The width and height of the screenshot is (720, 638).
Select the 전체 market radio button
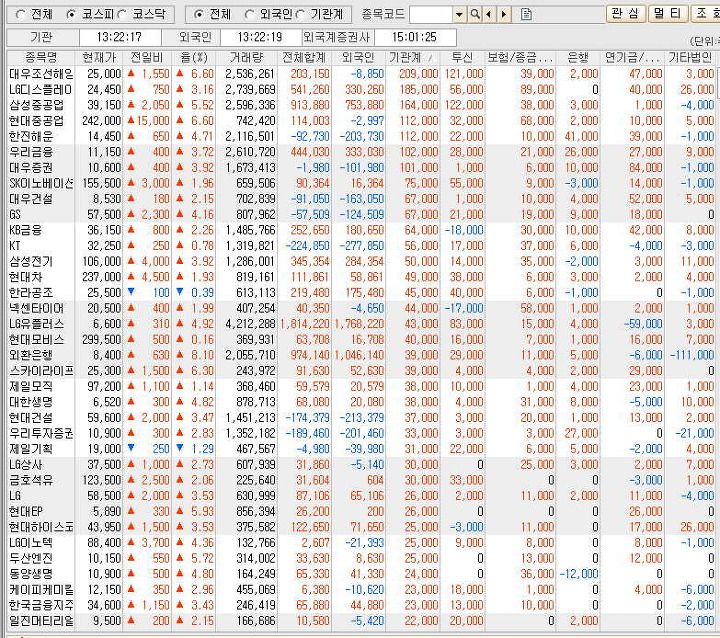[20, 15]
